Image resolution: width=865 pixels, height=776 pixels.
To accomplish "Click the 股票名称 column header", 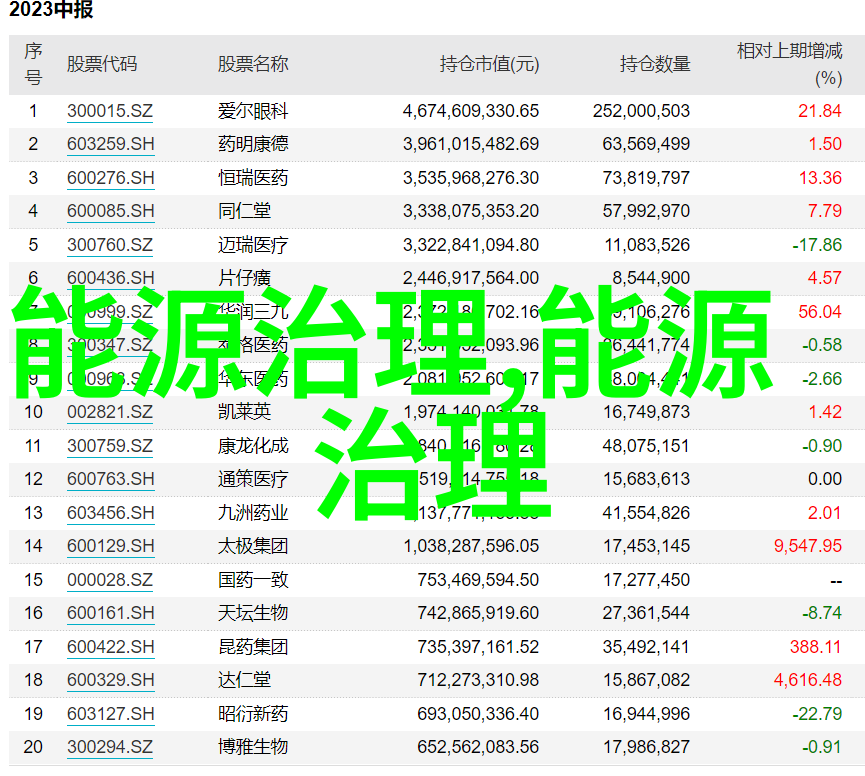I will coord(253,65).
